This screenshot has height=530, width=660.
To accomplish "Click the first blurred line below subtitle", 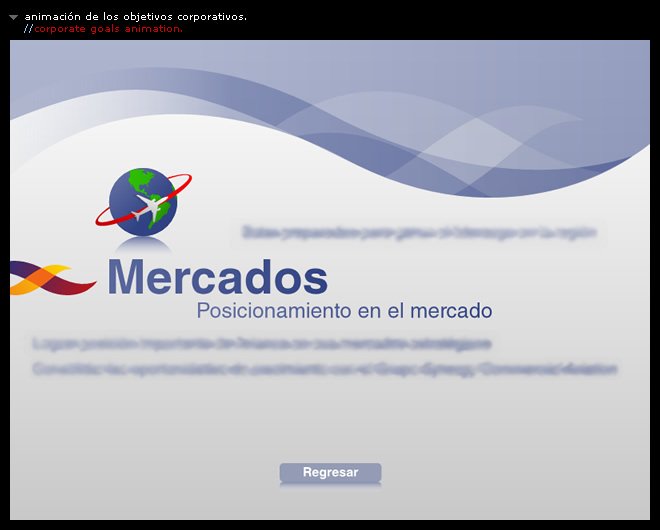I will [x=261, y=343].
